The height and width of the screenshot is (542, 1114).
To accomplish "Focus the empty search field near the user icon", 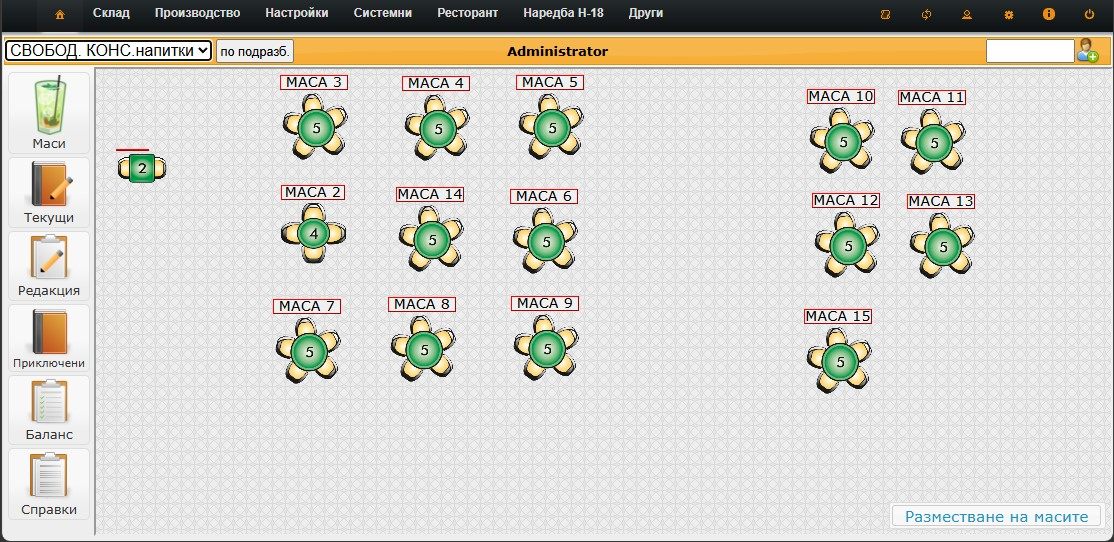I will [x=1030, y=51].
